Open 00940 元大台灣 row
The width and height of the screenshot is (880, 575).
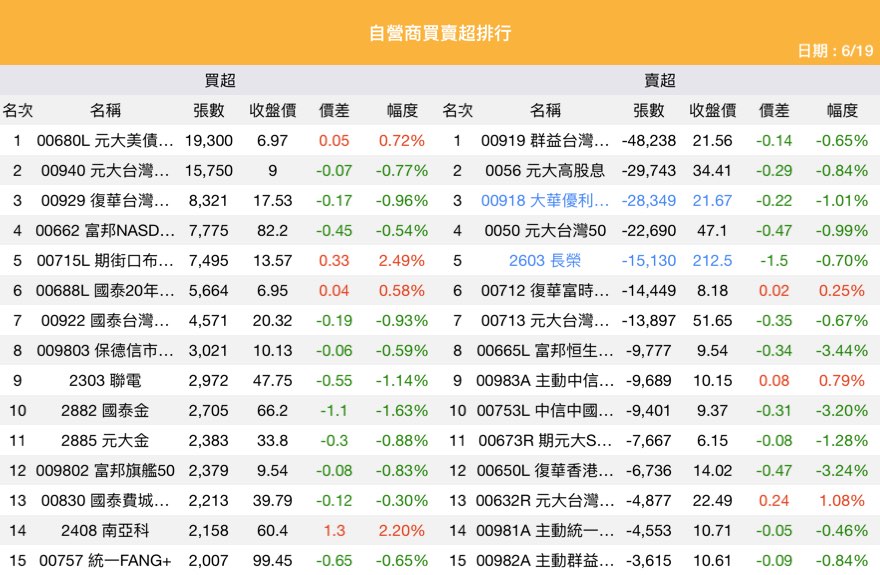pyautogui.click(x=105, y=171)
